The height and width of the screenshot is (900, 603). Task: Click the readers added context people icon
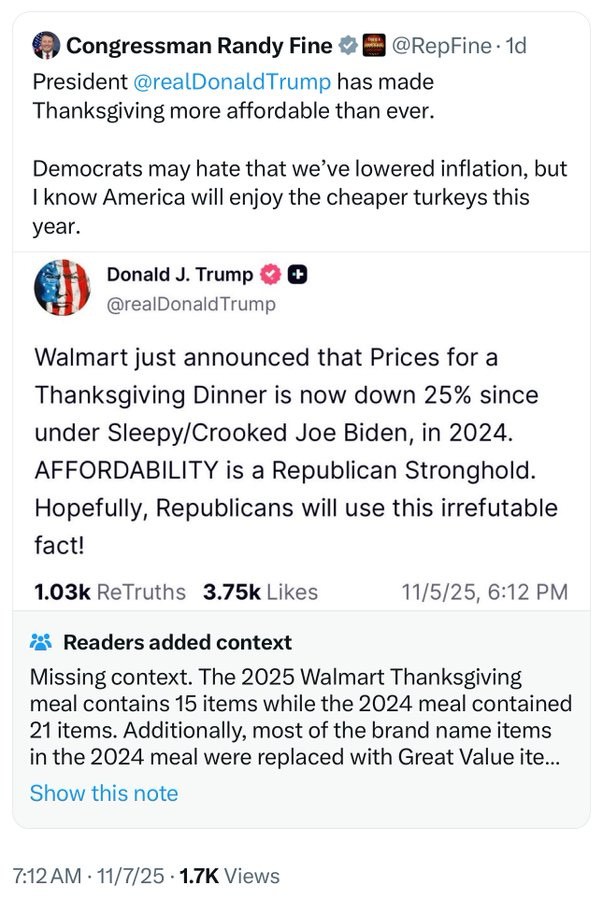41,642
